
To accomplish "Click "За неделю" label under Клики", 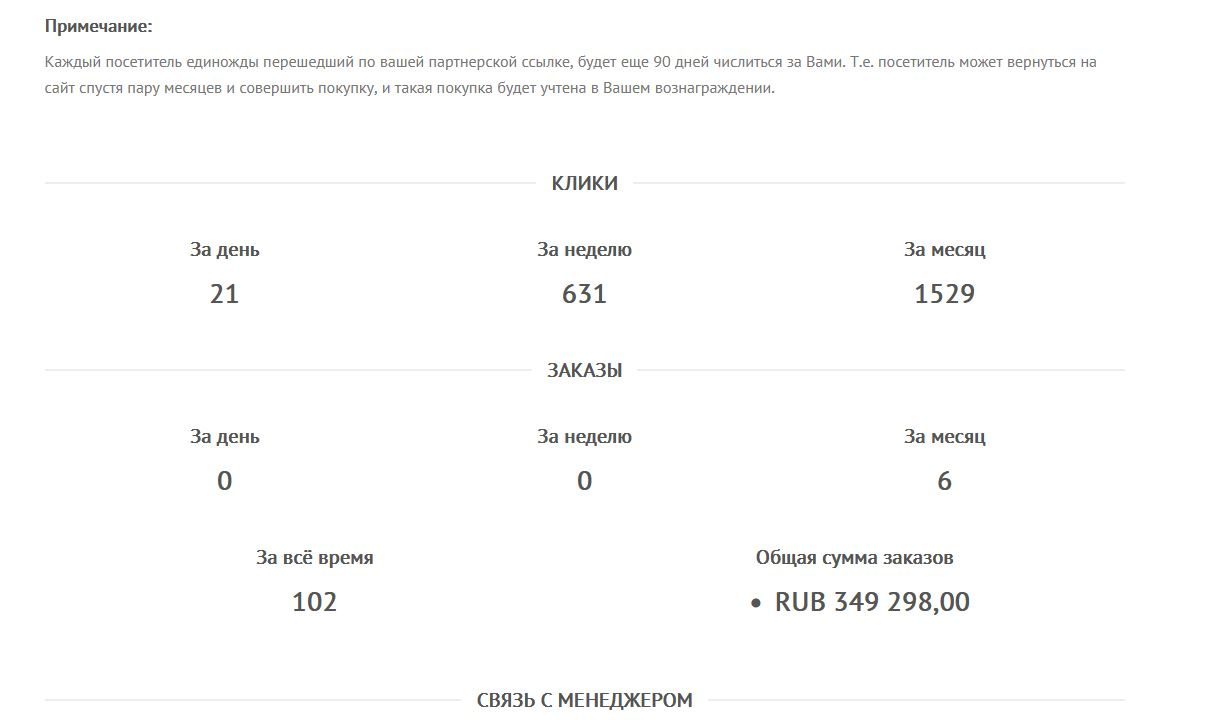I will coord(584,250).
